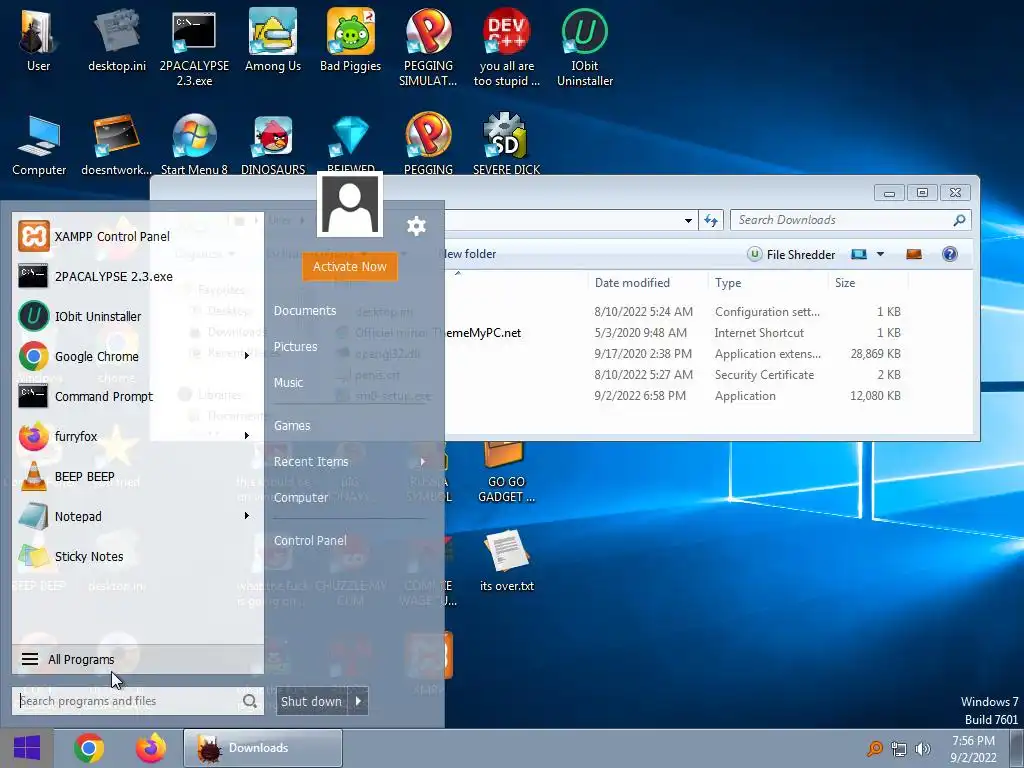Click the Windows Start button on taskbar
Viewport: 1024px width, 768px height.
pyautogui.click(x=27, y=748)
